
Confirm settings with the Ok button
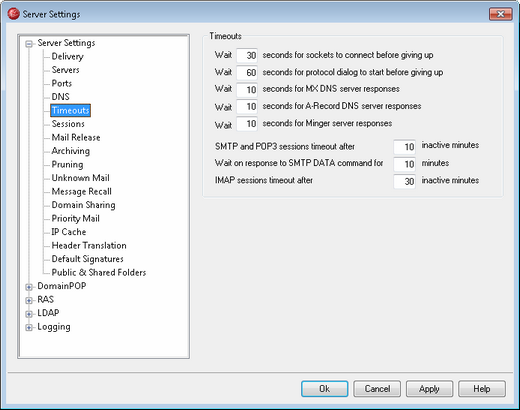(325, 389)
